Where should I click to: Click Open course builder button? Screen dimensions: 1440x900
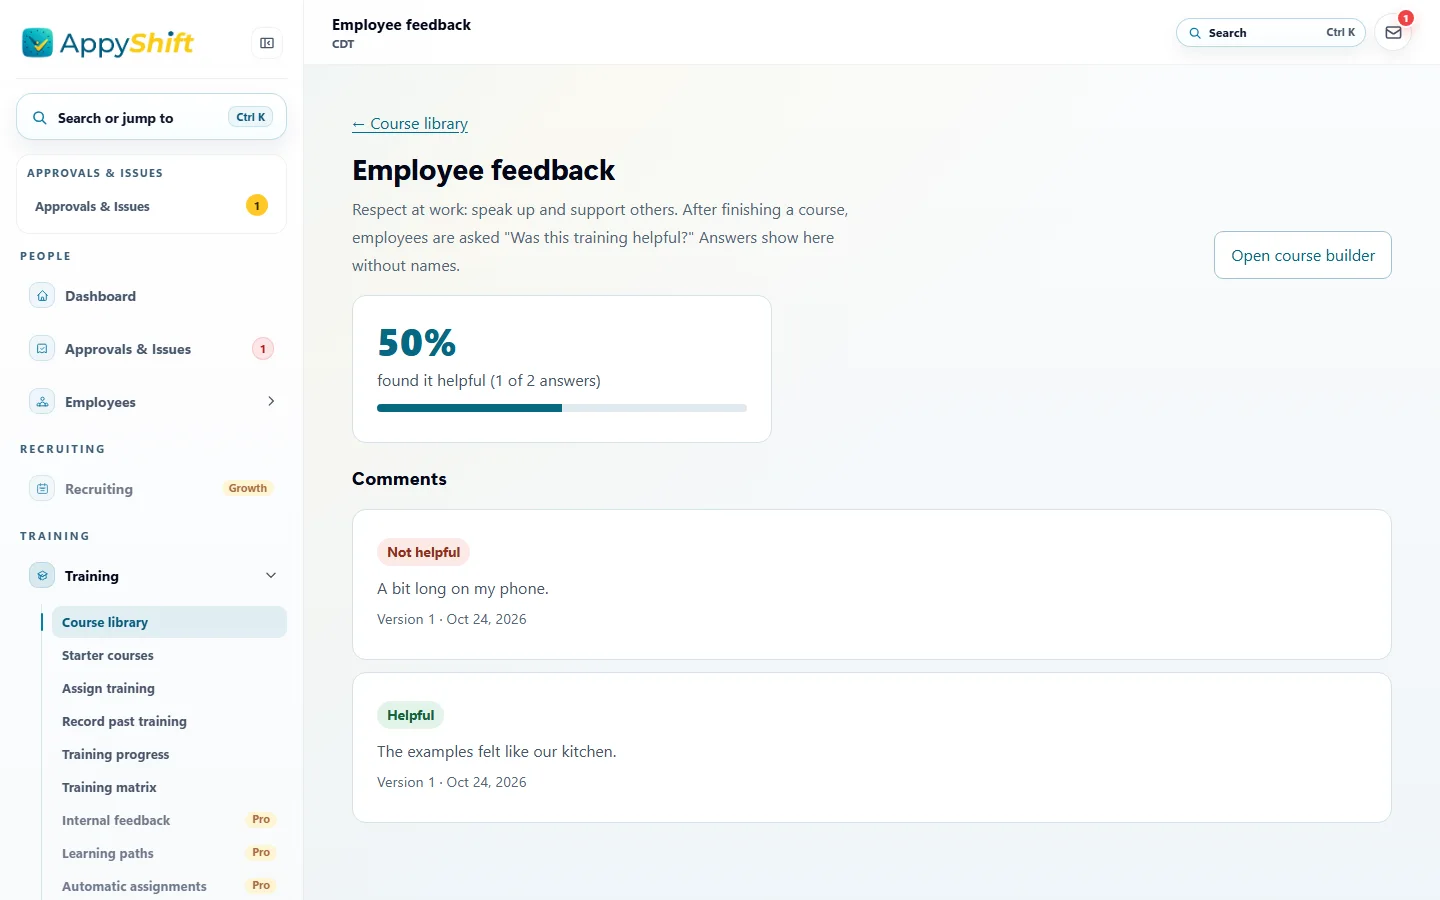point(1303,255)
